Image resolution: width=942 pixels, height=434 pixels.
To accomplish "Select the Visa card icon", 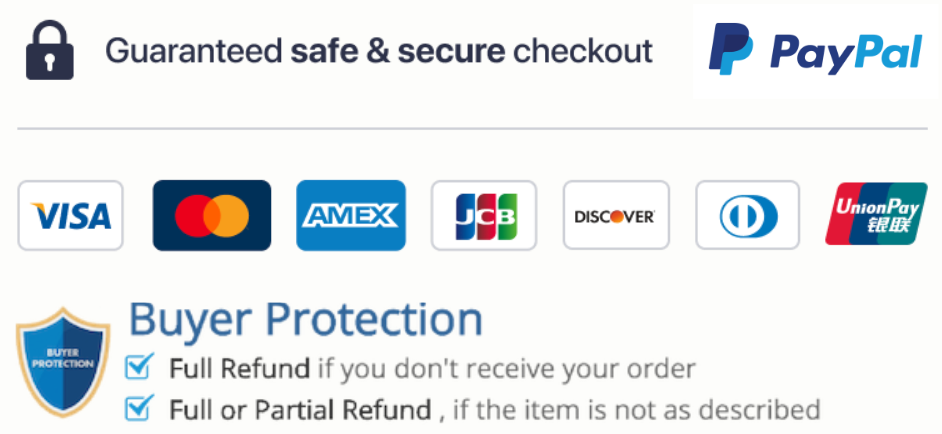I will click(70, 215).
